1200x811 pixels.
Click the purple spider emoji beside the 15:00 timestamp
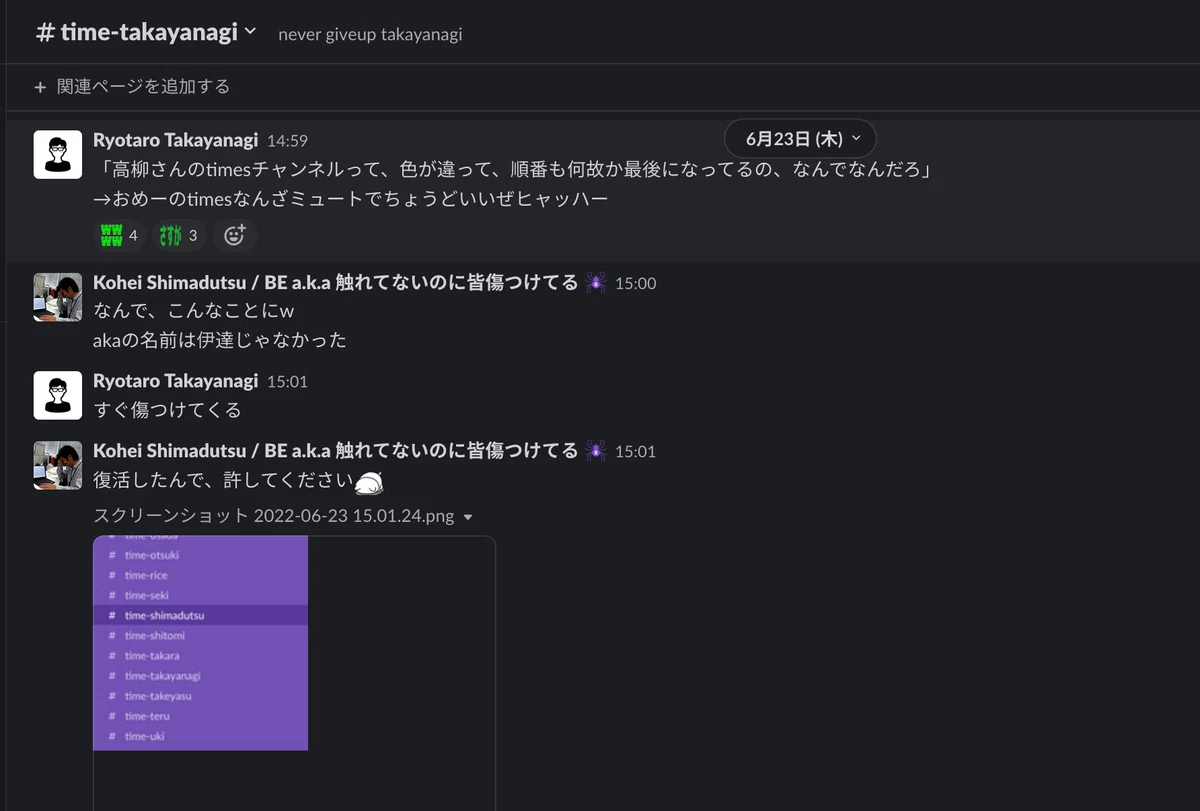(x=597, y=283)
